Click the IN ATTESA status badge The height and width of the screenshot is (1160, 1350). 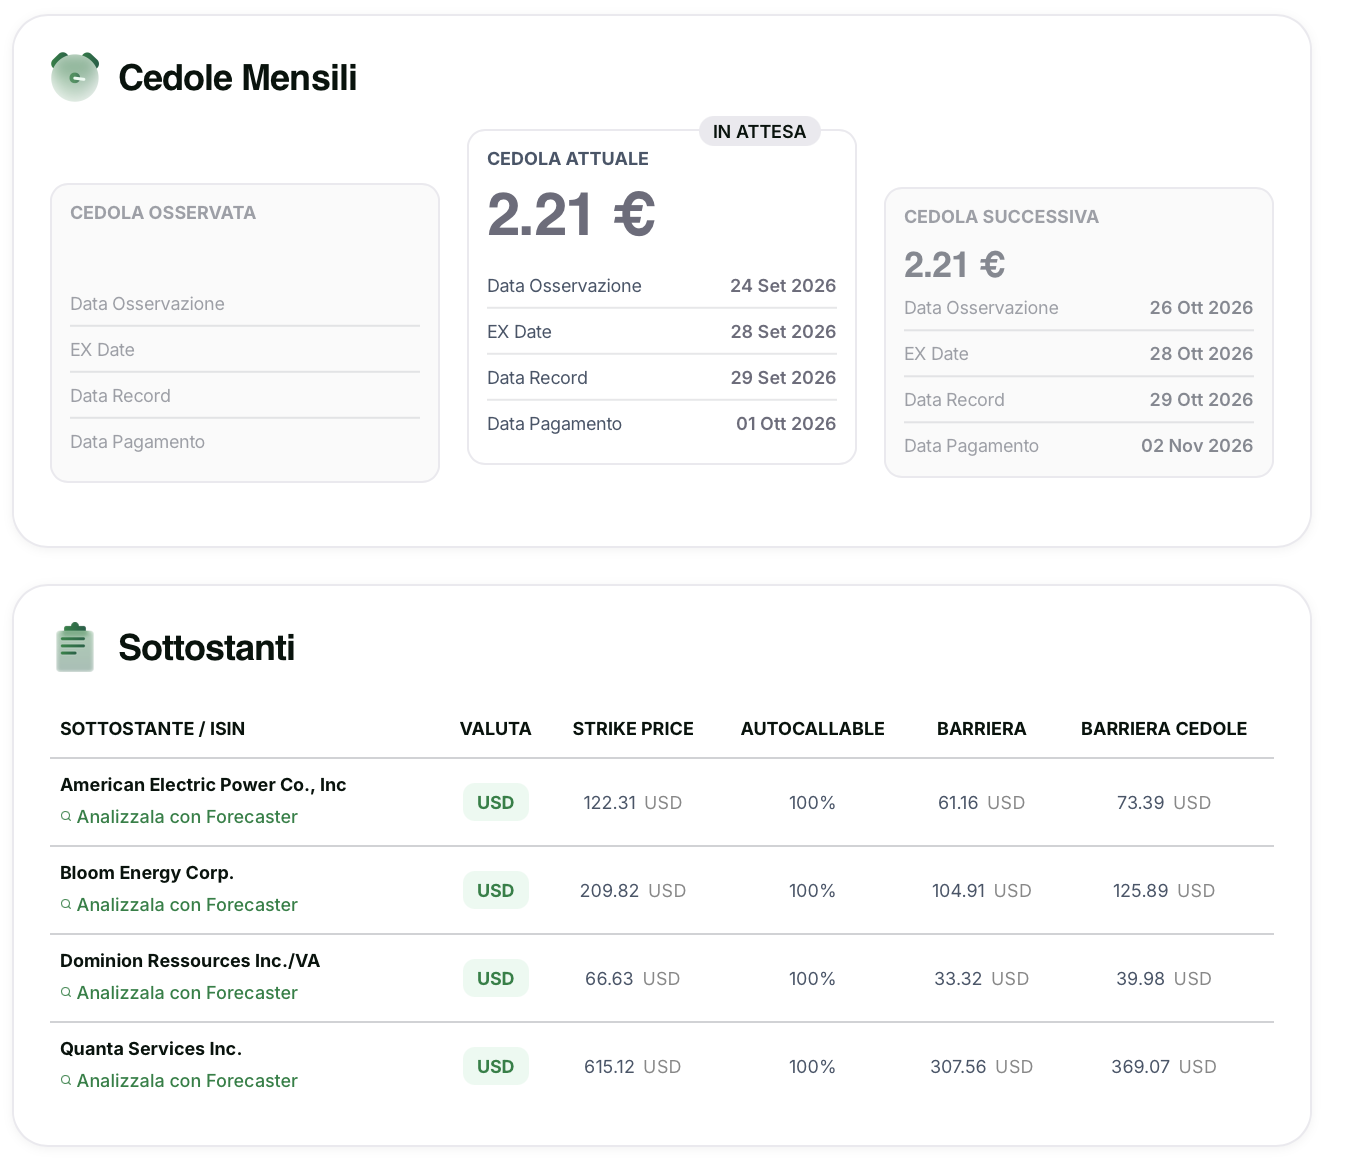[759, 131]
